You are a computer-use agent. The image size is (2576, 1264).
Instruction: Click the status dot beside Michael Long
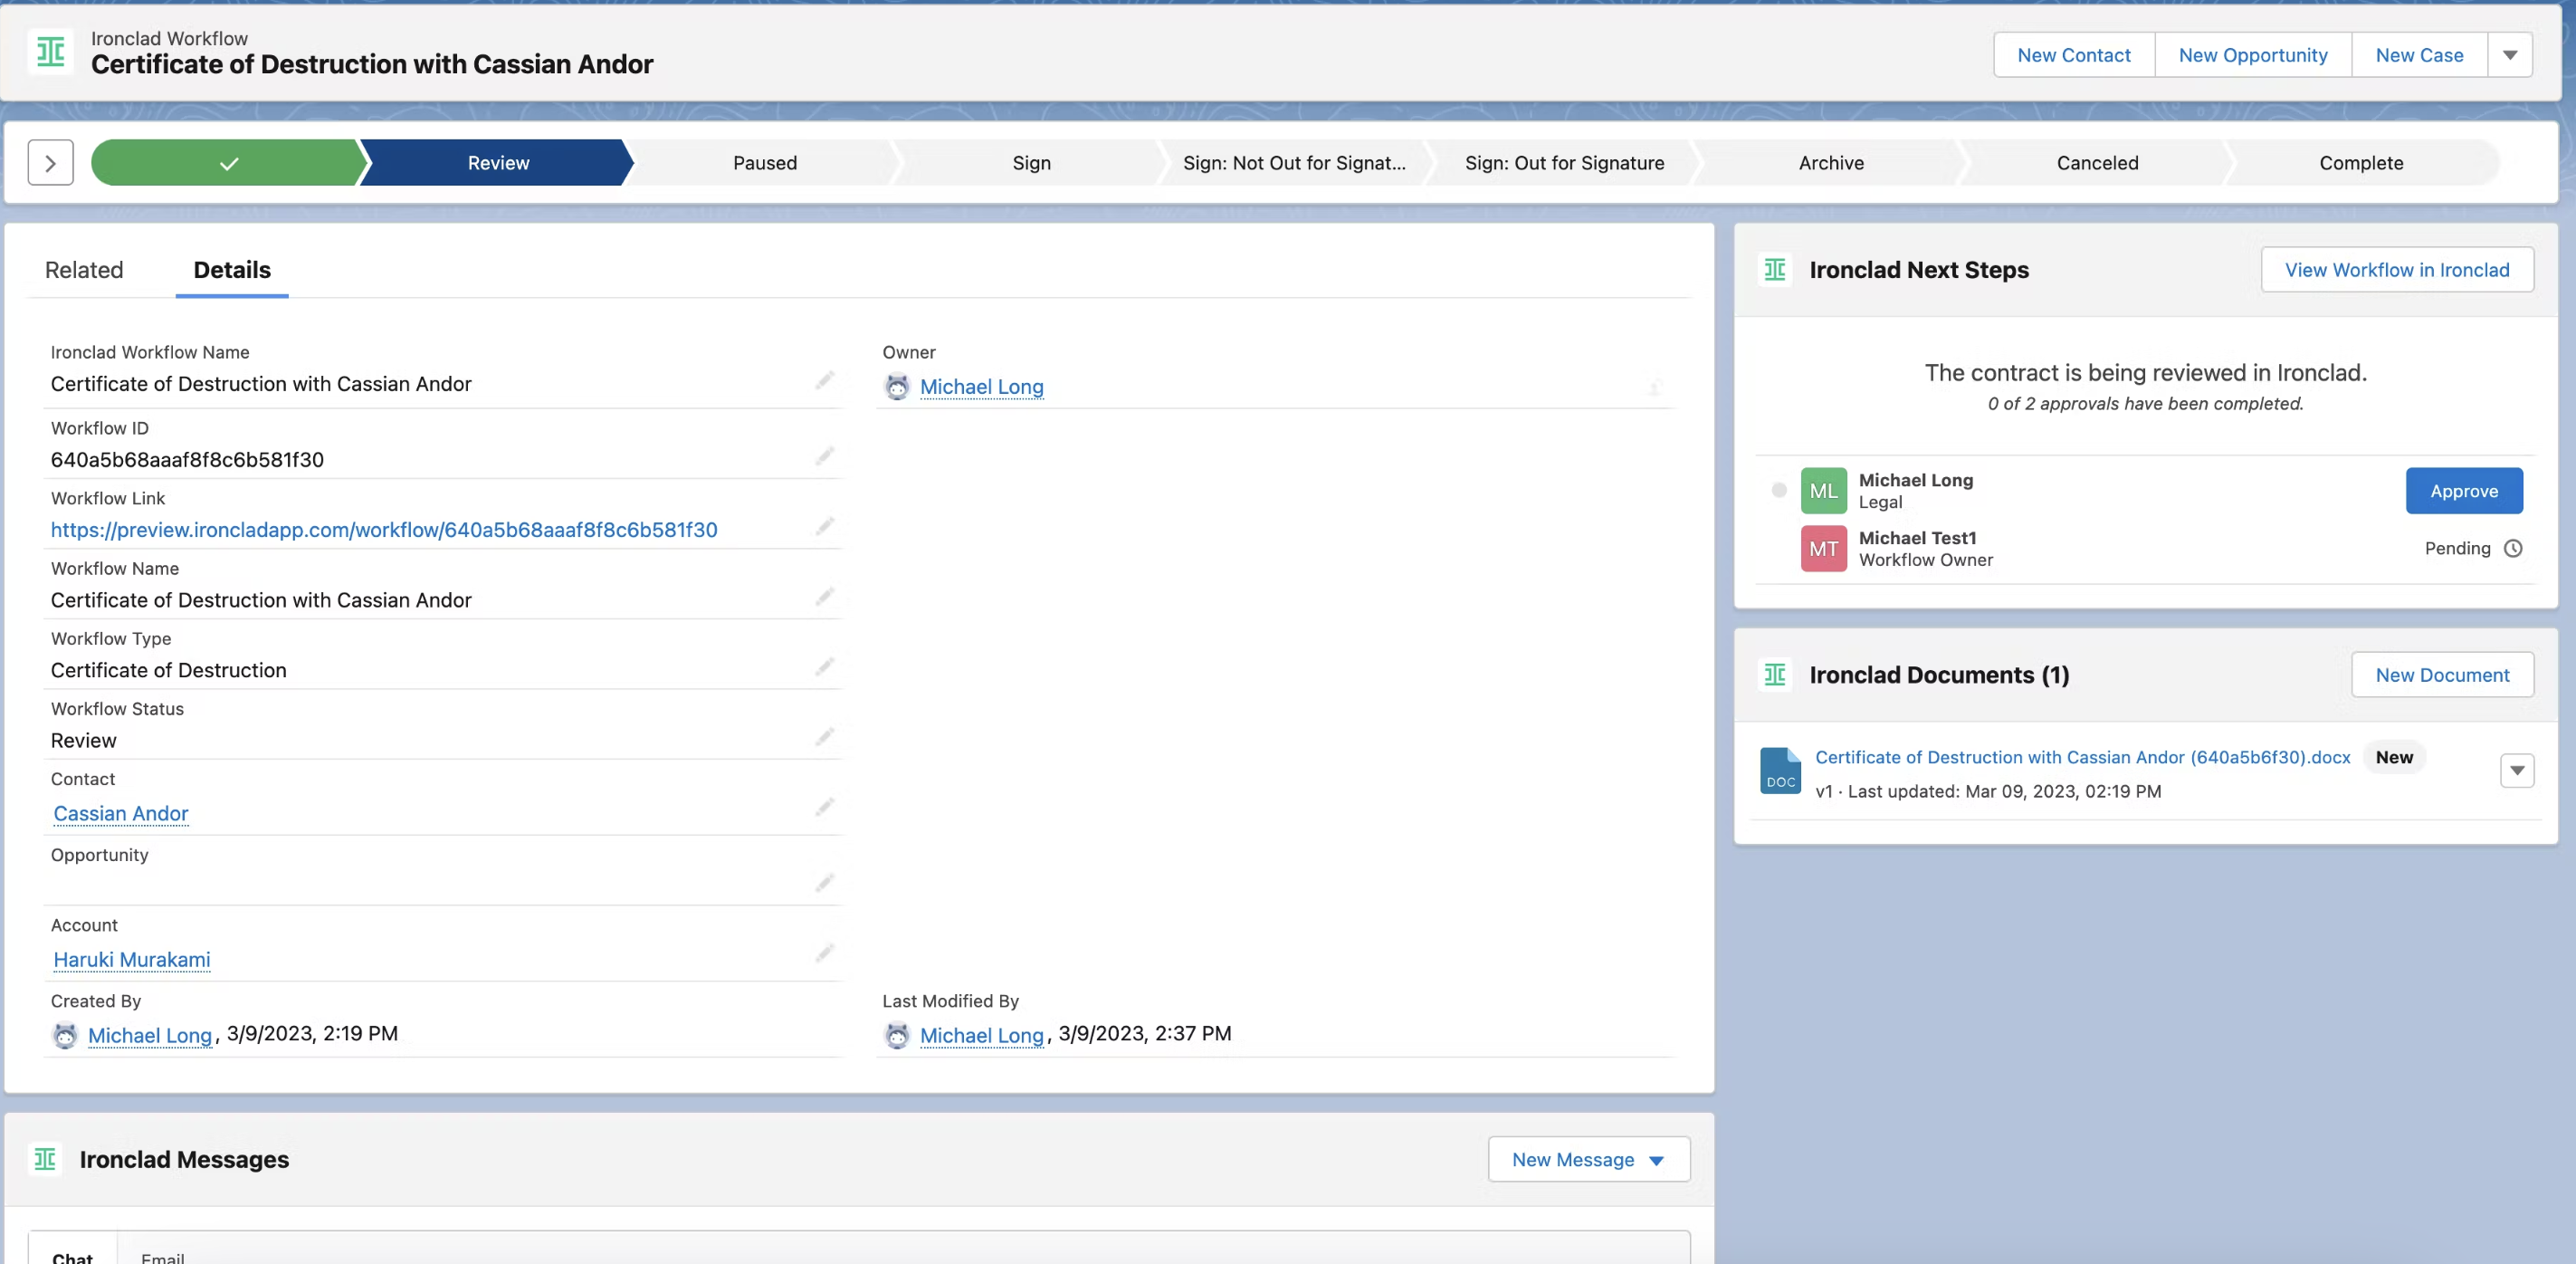[1778, 490]
